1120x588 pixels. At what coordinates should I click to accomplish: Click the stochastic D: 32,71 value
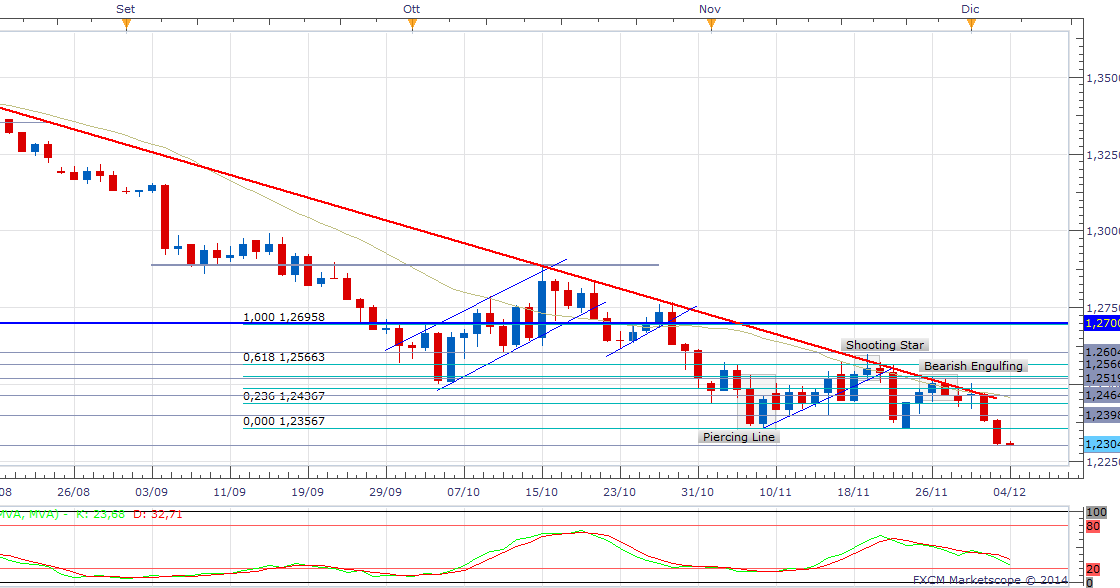pos(157,514)
